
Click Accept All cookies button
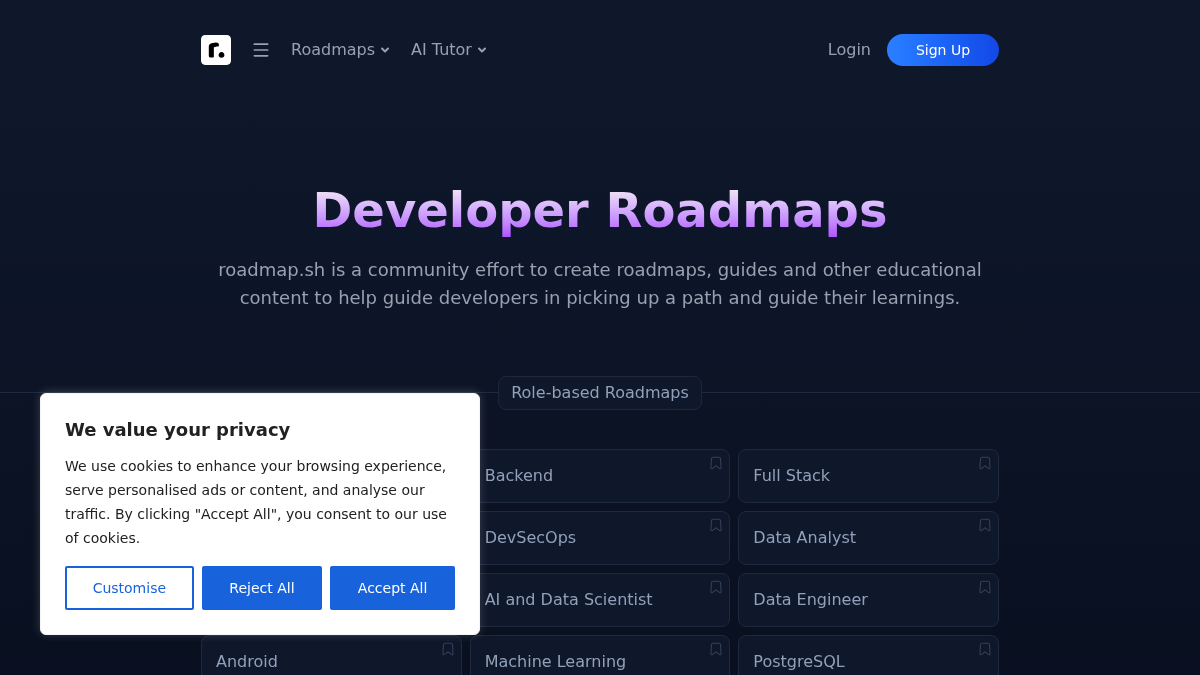pyautogui.click(x=392, y=588)
